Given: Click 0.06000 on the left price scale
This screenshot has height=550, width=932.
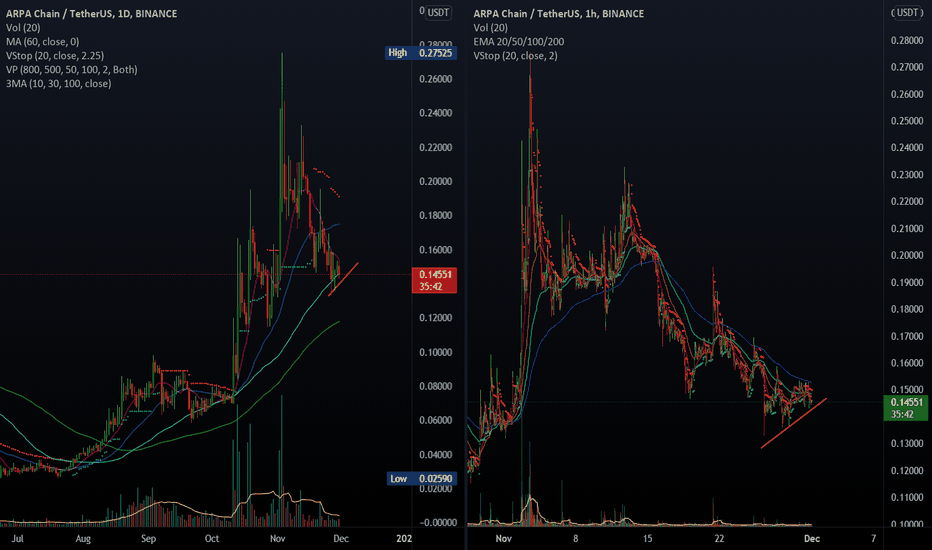Looking at the screenshot, I should coord(436,420).
